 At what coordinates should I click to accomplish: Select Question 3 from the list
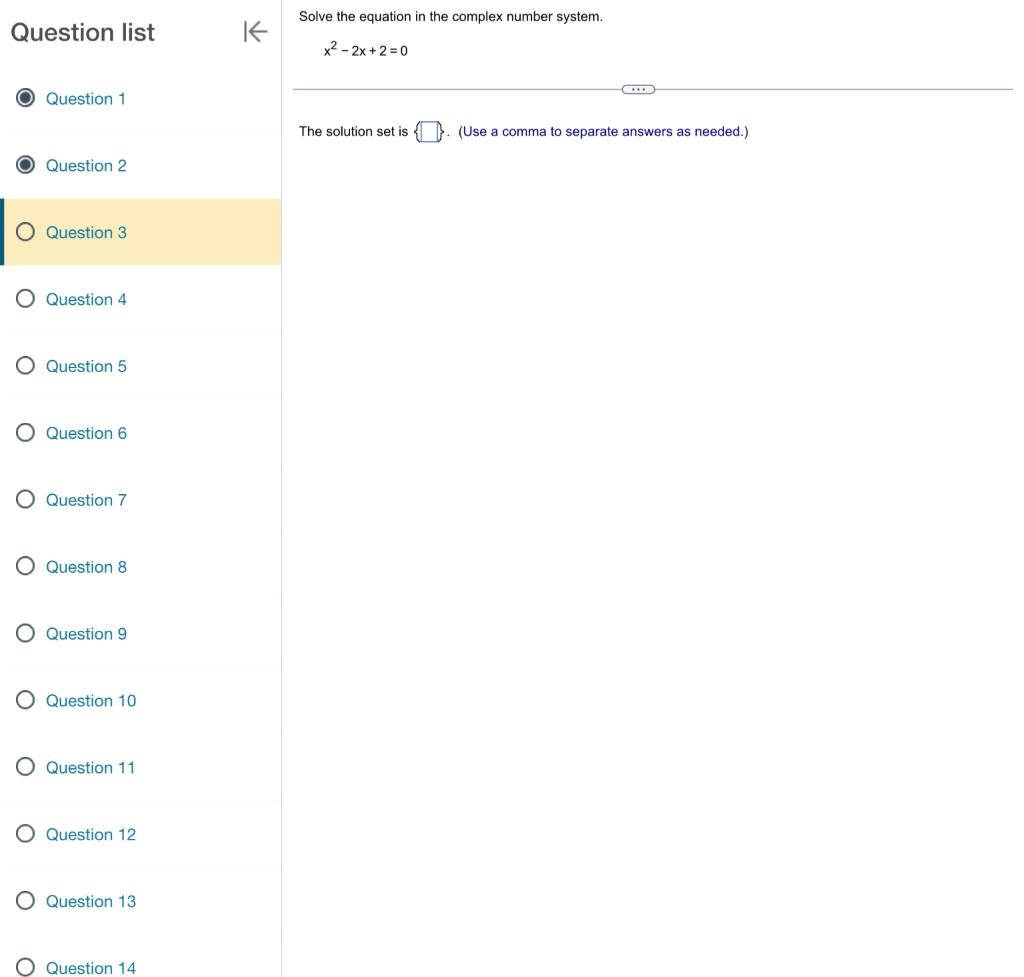pyautogui.click(x=86, y=232)
